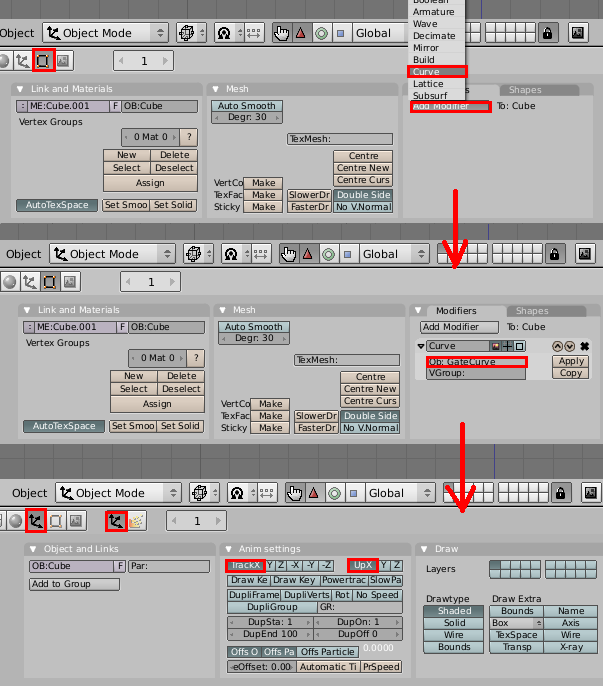Viewport: 603px width, 686px height.
Task: Adjust the eOffset 0.00 slider
Action: tap(262, 667)
